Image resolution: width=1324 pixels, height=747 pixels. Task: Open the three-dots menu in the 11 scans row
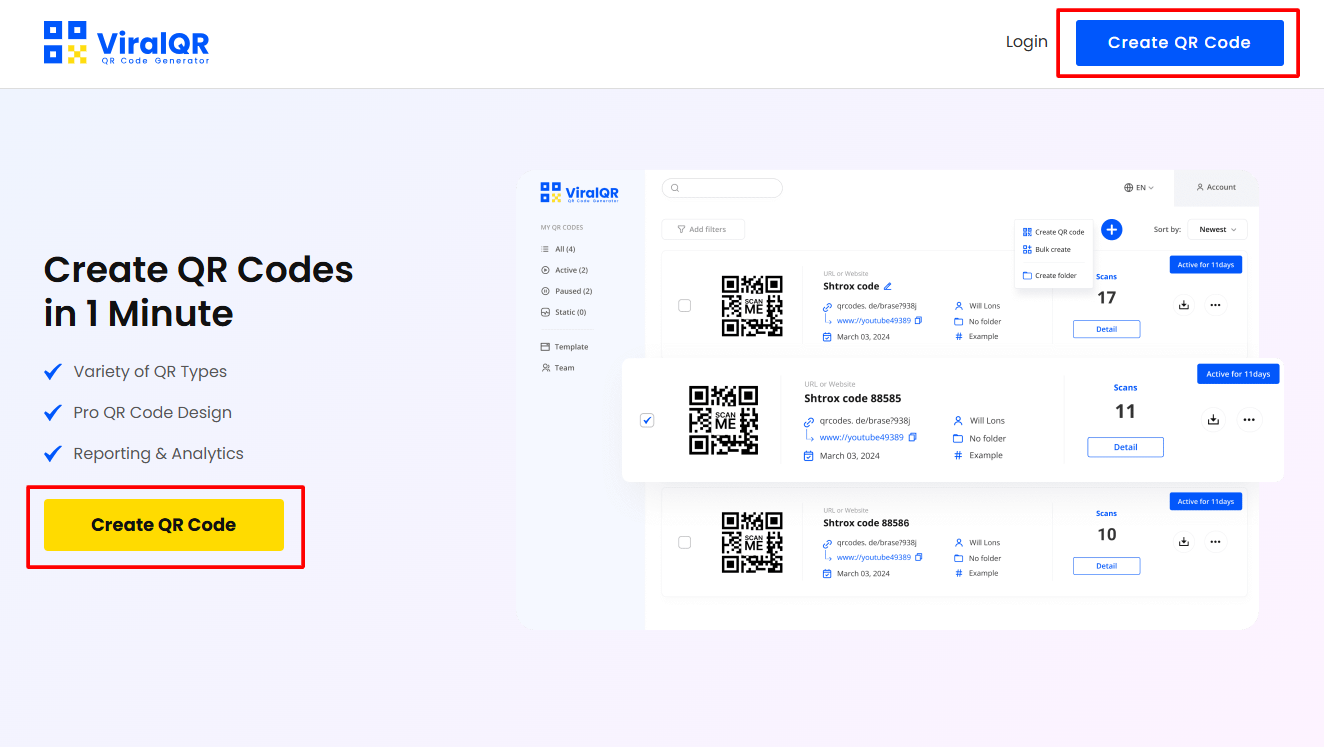click(x=1249, y=420)
